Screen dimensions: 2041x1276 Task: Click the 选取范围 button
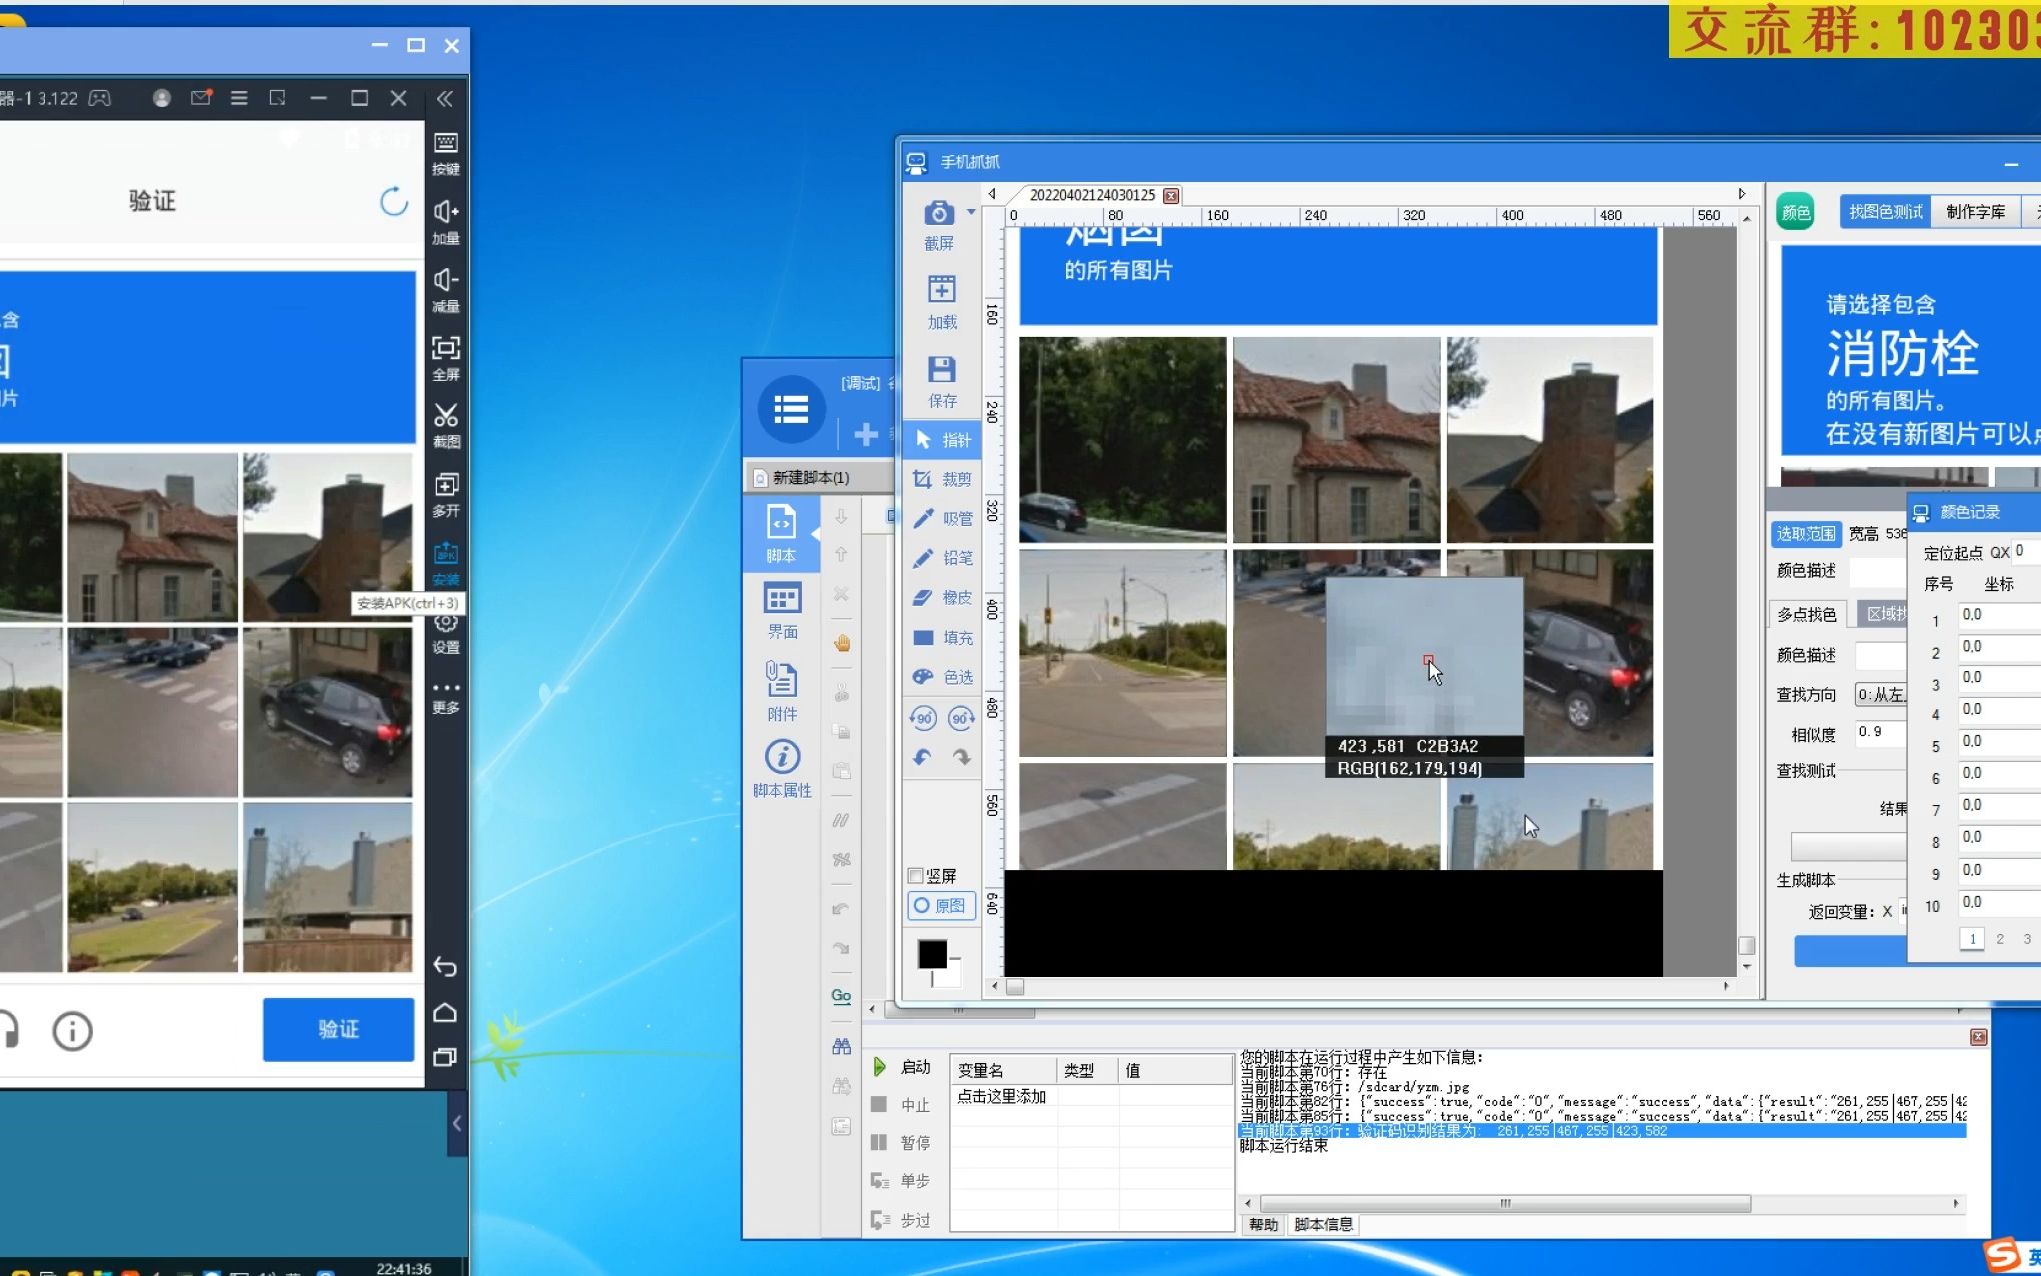(x=1806, y=534)
